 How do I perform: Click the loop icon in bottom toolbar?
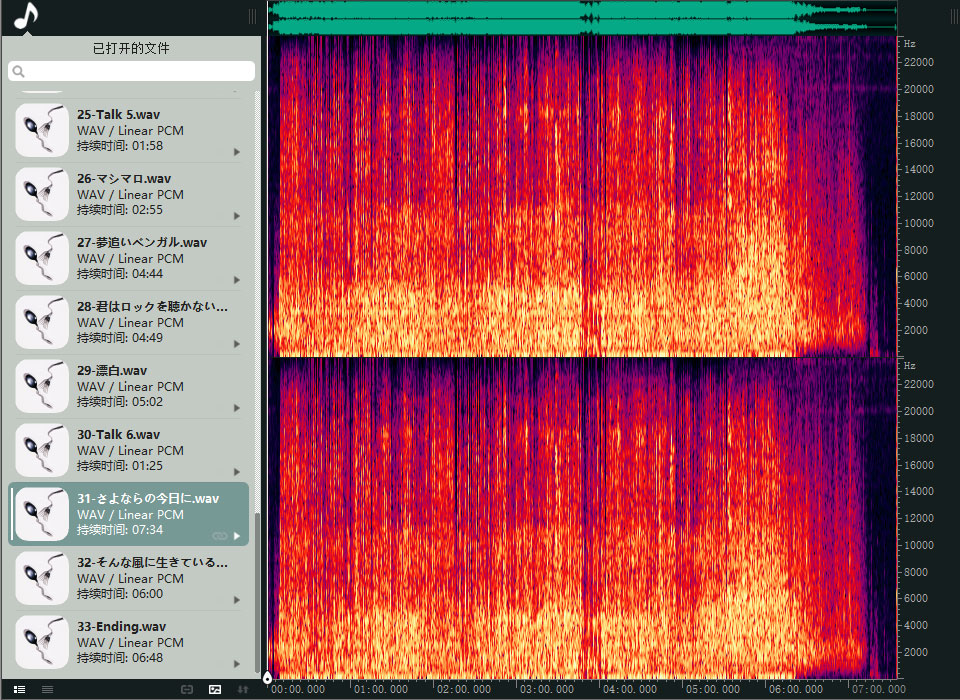click(187, 689)
